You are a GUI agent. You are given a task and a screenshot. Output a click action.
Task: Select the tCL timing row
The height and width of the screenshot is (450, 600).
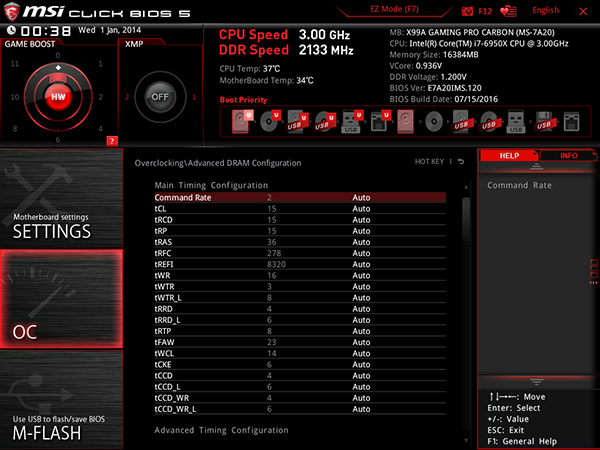tap(300, 209)
